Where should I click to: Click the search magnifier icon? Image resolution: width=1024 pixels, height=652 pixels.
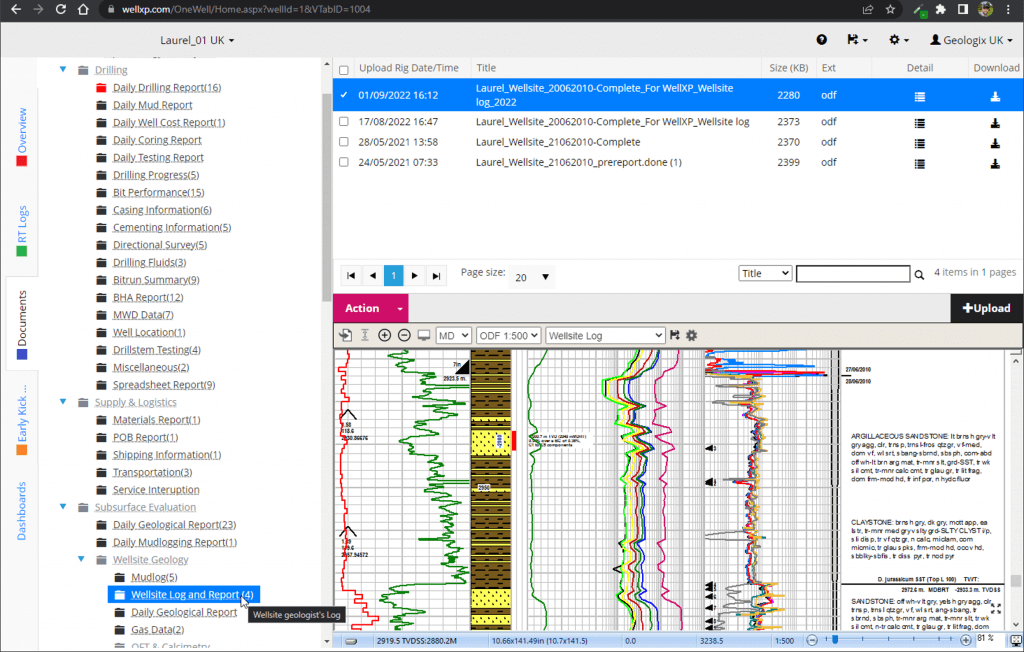pyautogui.click(x=919, y=274)
